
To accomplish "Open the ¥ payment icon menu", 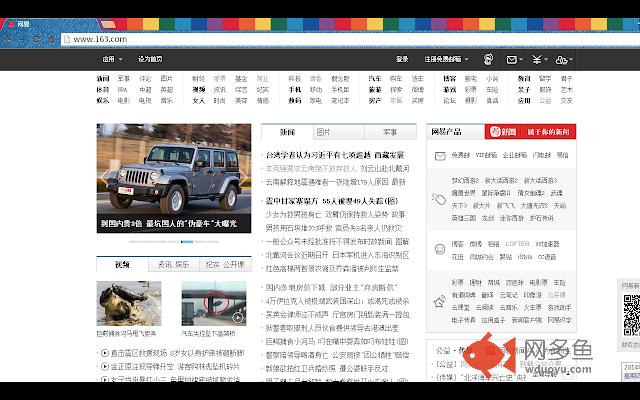I will click(539, 60).
